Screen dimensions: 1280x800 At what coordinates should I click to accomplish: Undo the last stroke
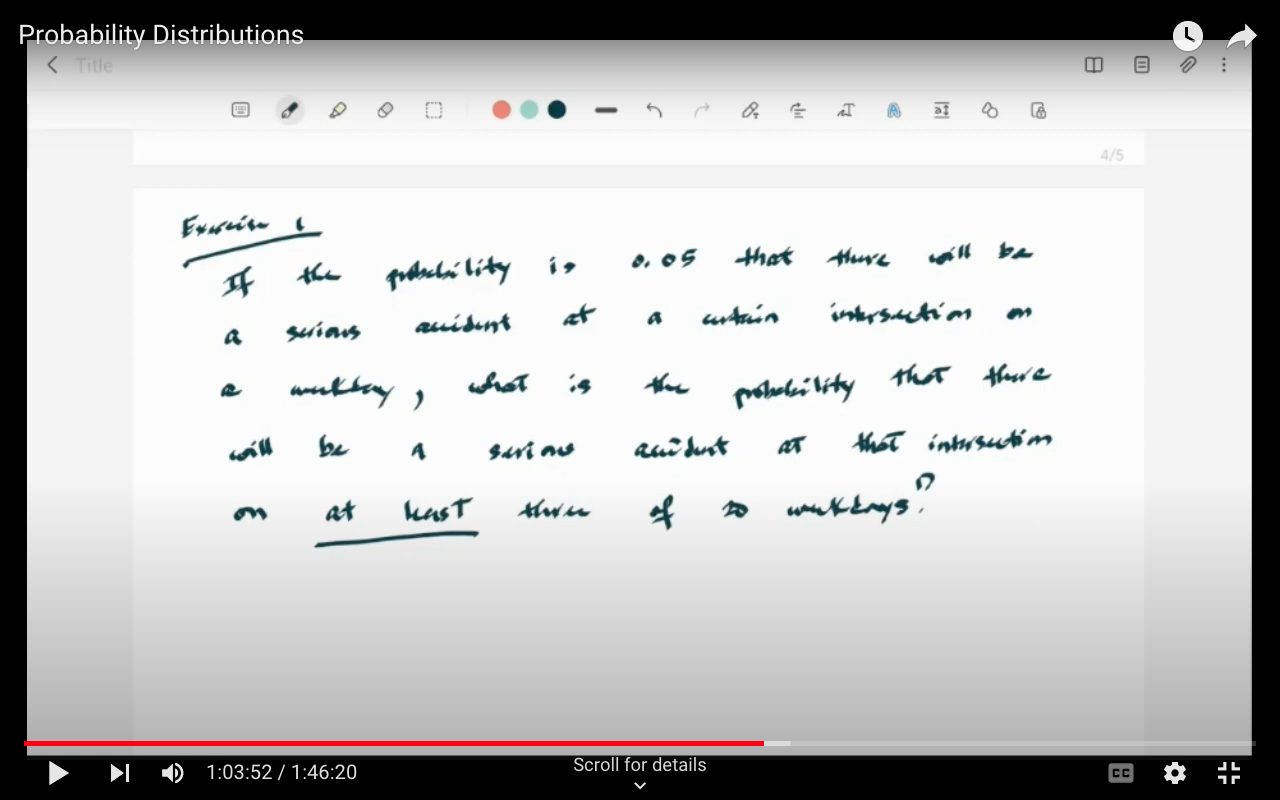pyautogui.click(x=654, y=110)
